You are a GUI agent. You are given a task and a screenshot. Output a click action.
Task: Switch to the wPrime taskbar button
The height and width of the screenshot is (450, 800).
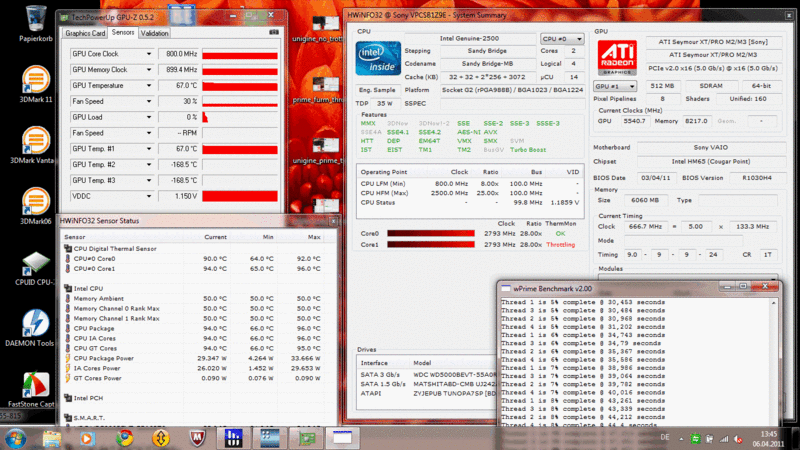pos(342,438)
